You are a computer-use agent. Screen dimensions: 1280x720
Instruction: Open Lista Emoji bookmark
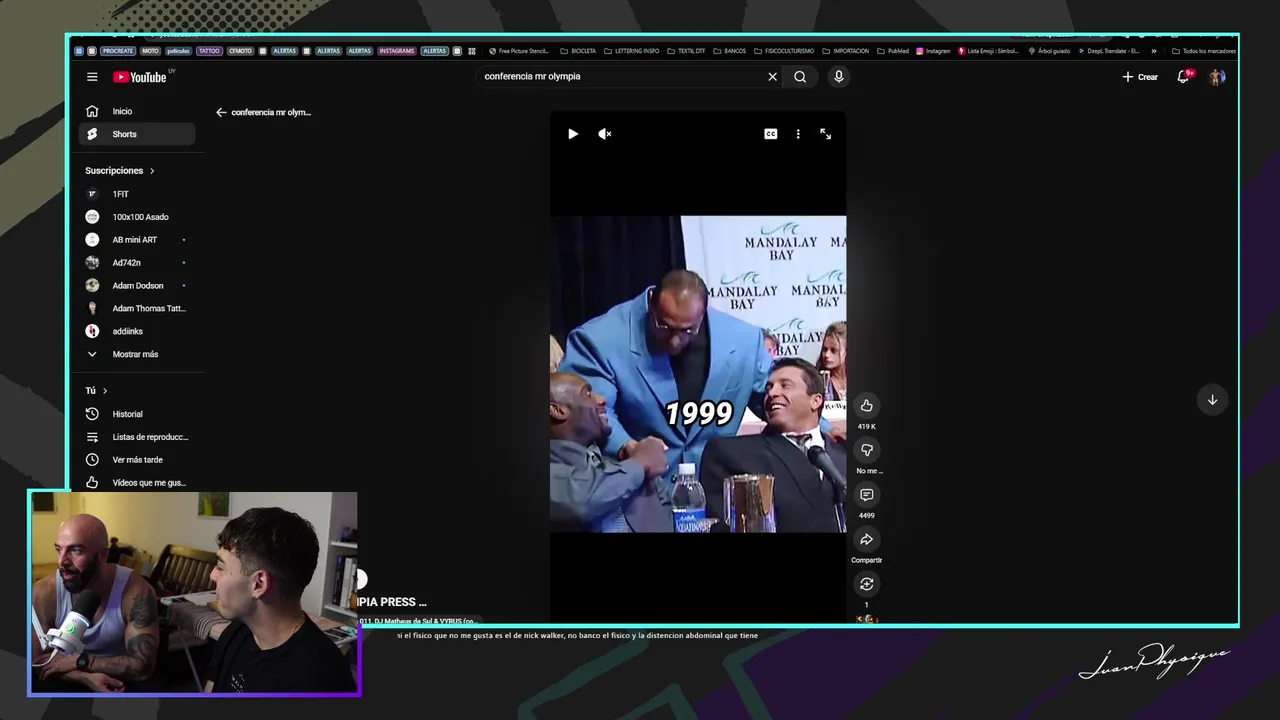[989, 51]
